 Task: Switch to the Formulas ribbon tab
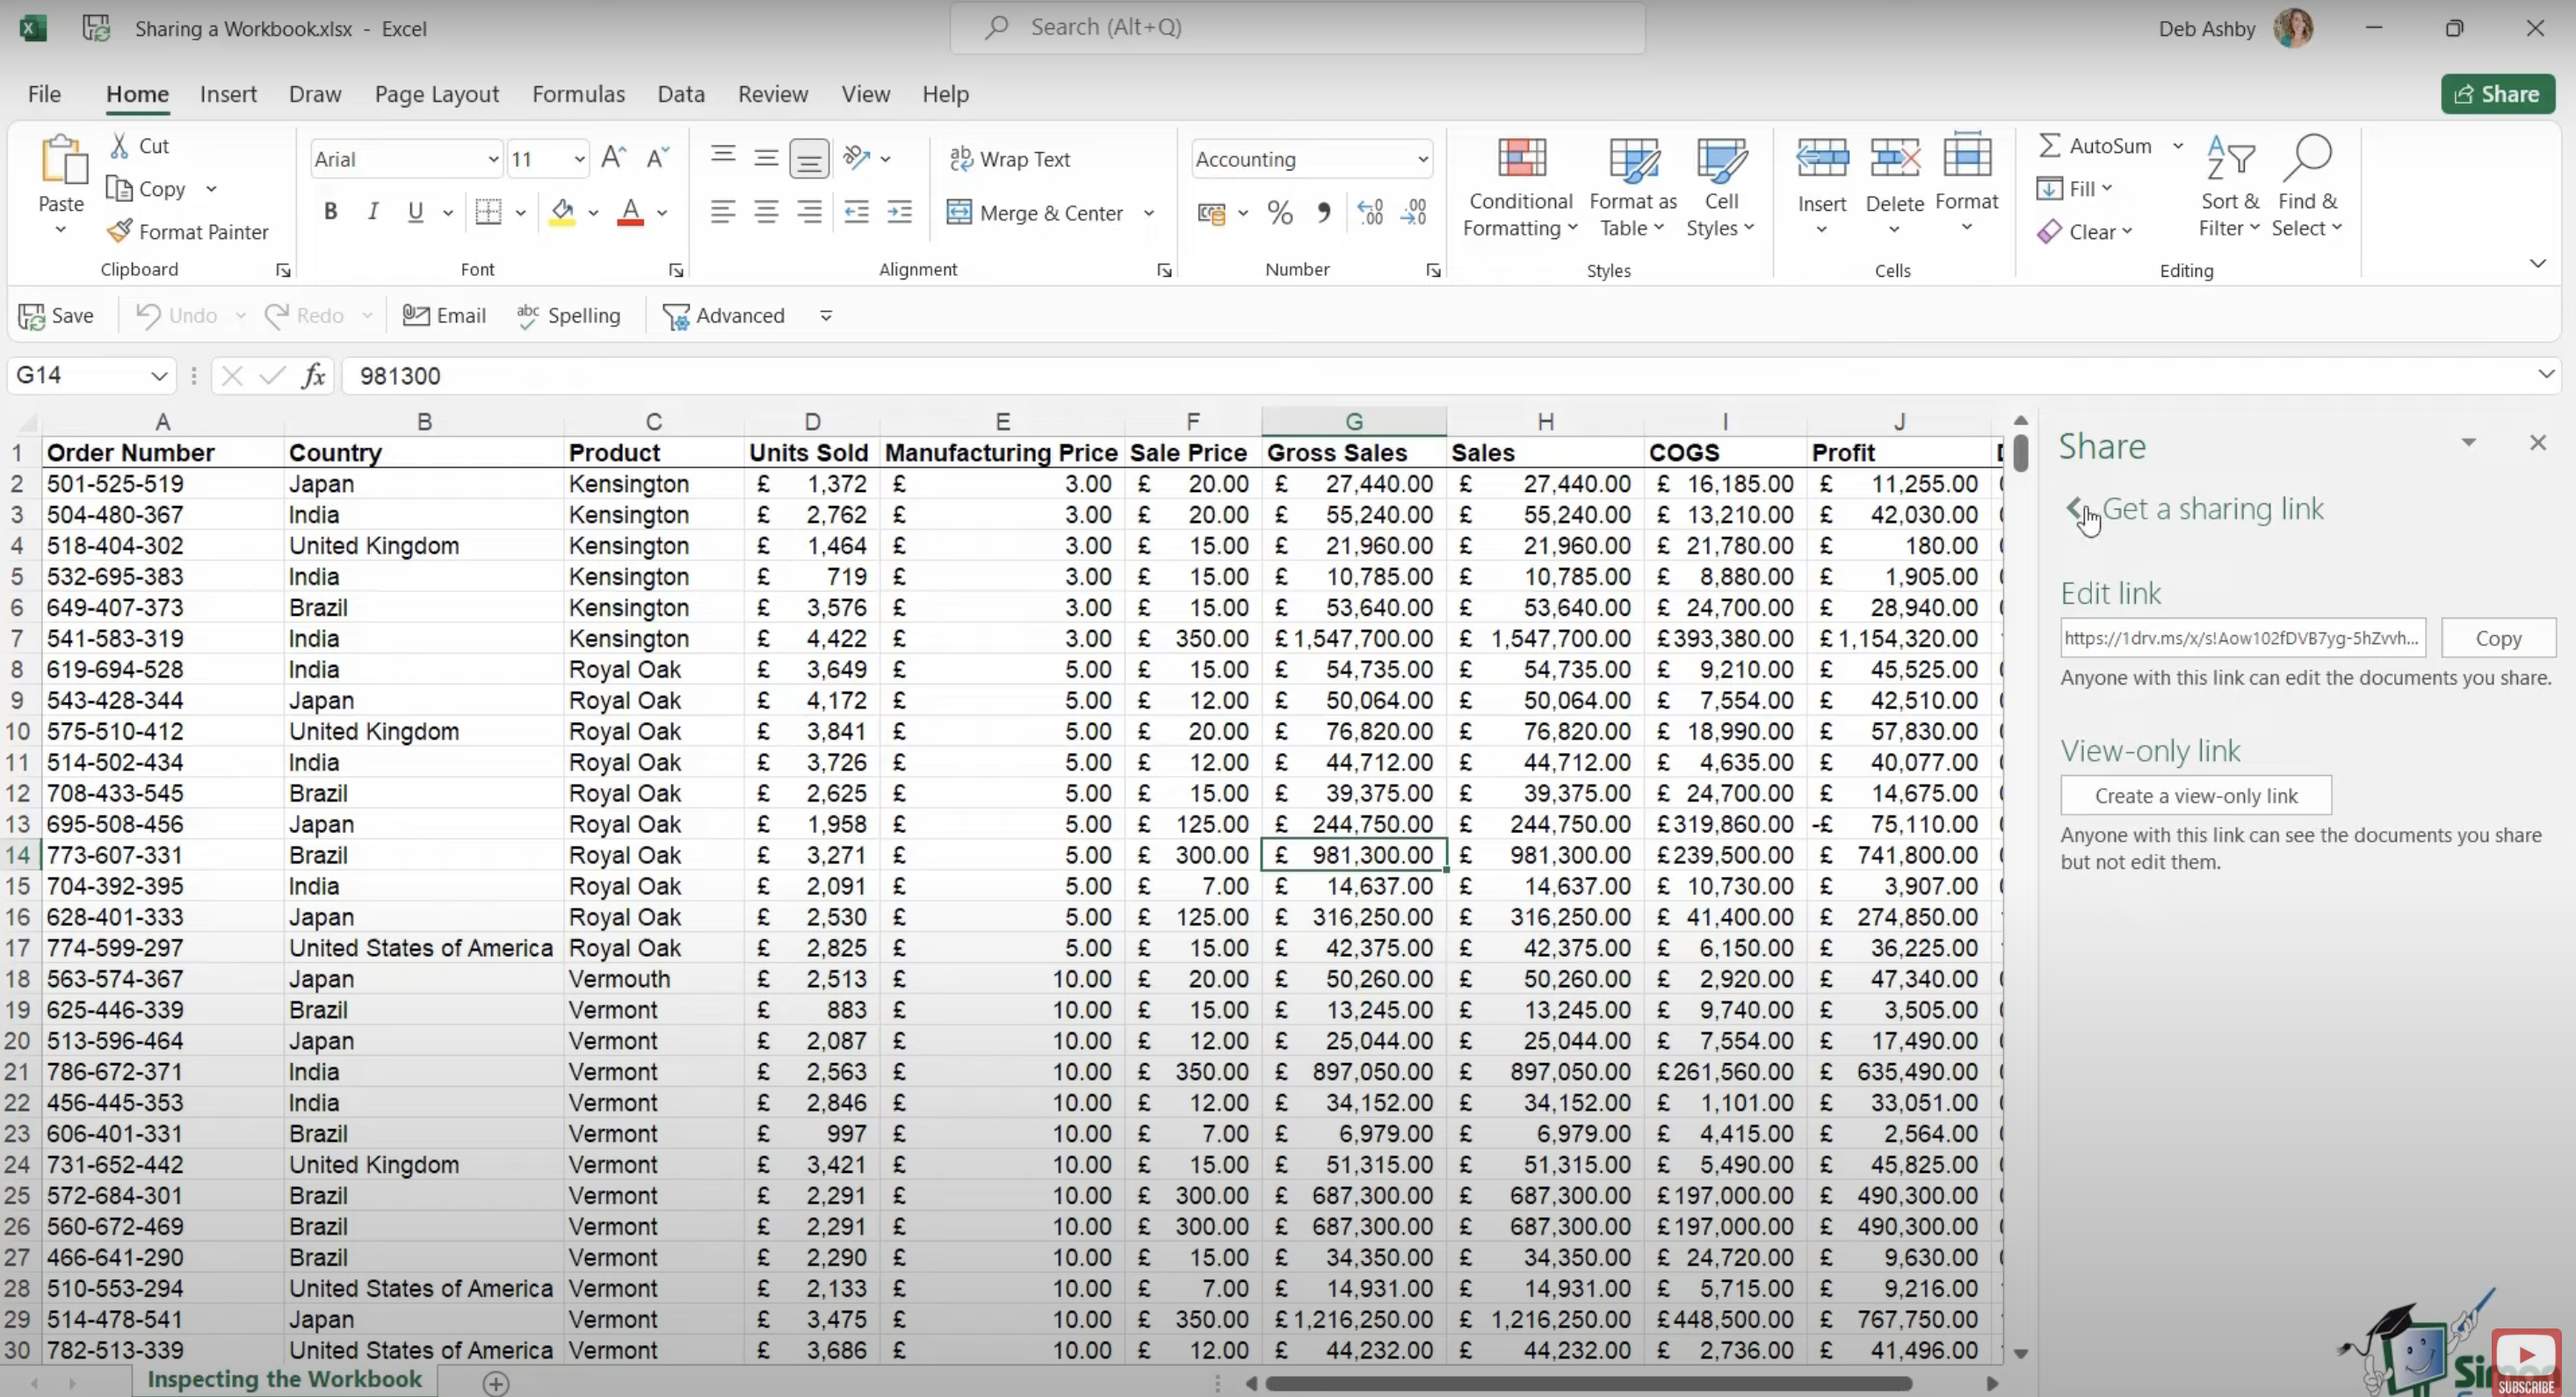(x=578, y=94)
